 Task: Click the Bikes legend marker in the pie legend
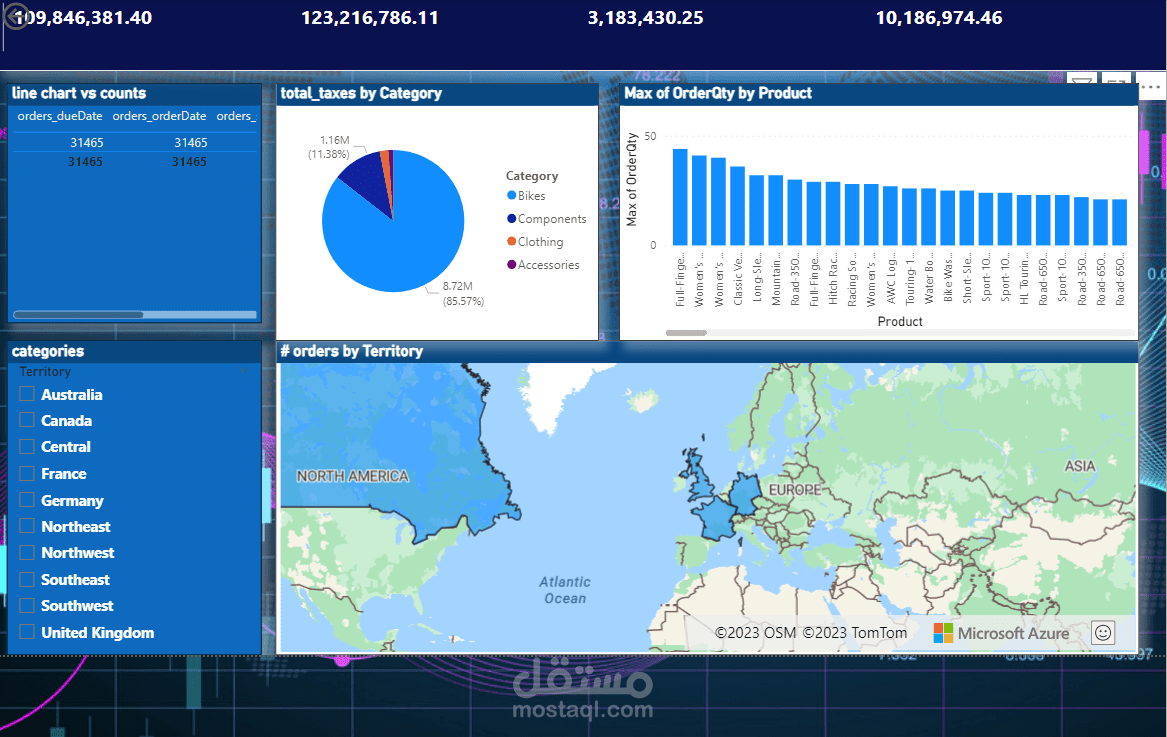pos(514,195)
